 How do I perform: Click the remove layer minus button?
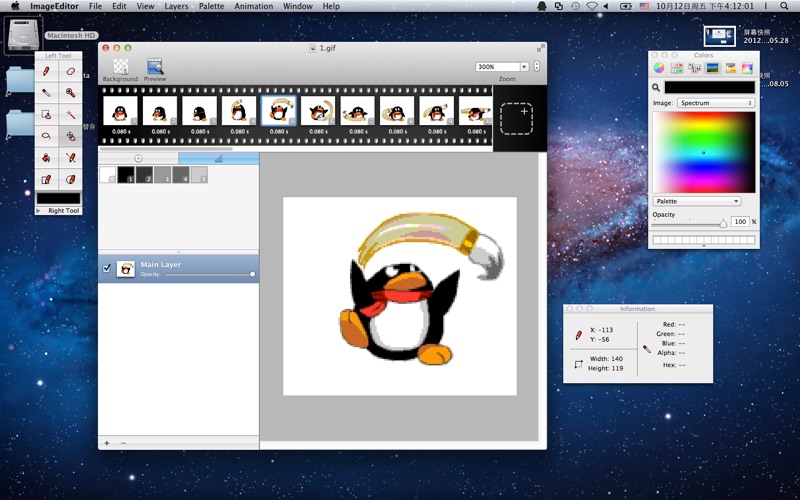coord(123,443)
